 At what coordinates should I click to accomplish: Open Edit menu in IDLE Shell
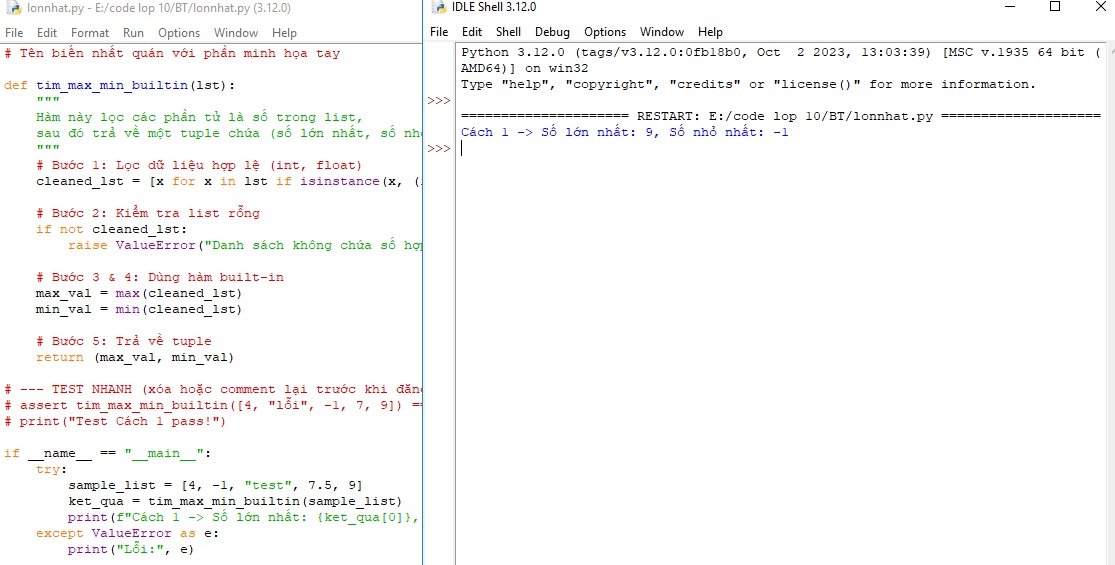[471, 32]
